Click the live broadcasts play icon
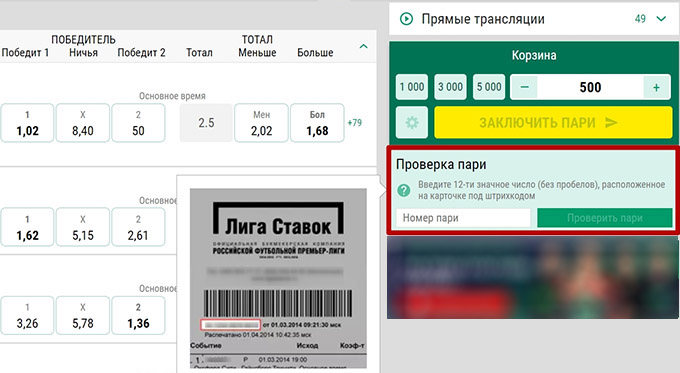The height and width of the screenshot is (373, 680). (x=406, y=19)
